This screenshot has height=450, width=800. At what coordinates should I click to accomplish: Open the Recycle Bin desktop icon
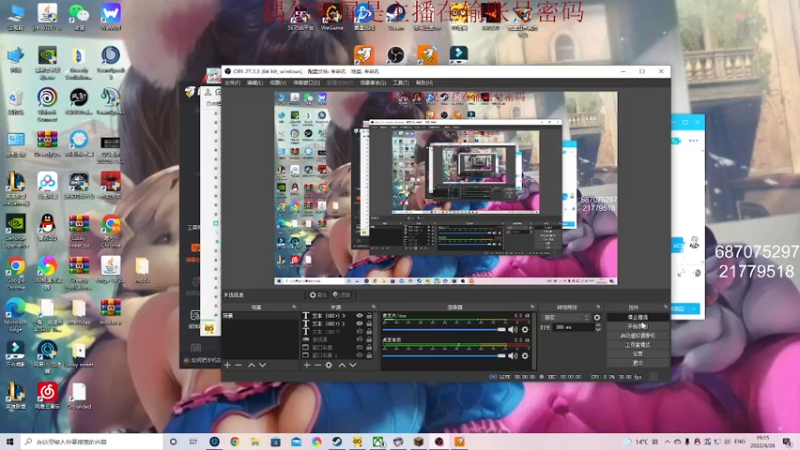tap(16, 101)
